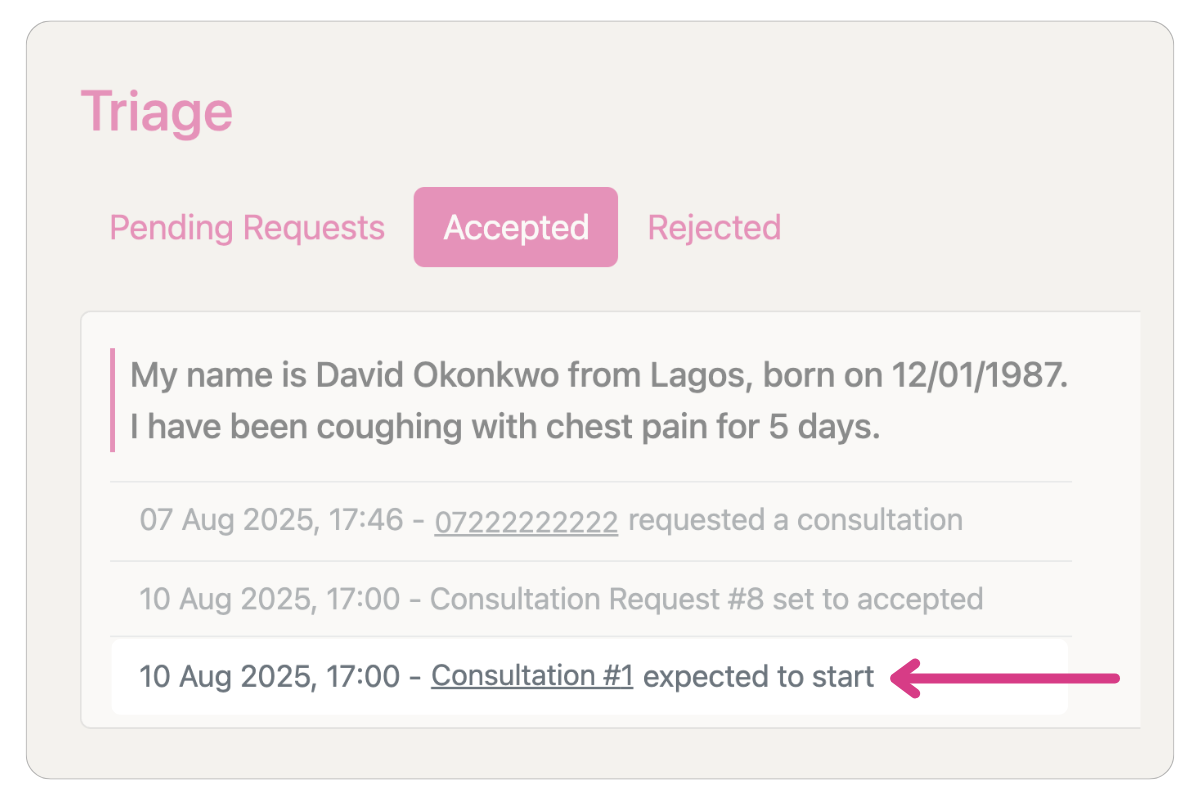Open the Rejected tab
The width and height of the screenshot is (1200, 800).
[x=714, y=227]
